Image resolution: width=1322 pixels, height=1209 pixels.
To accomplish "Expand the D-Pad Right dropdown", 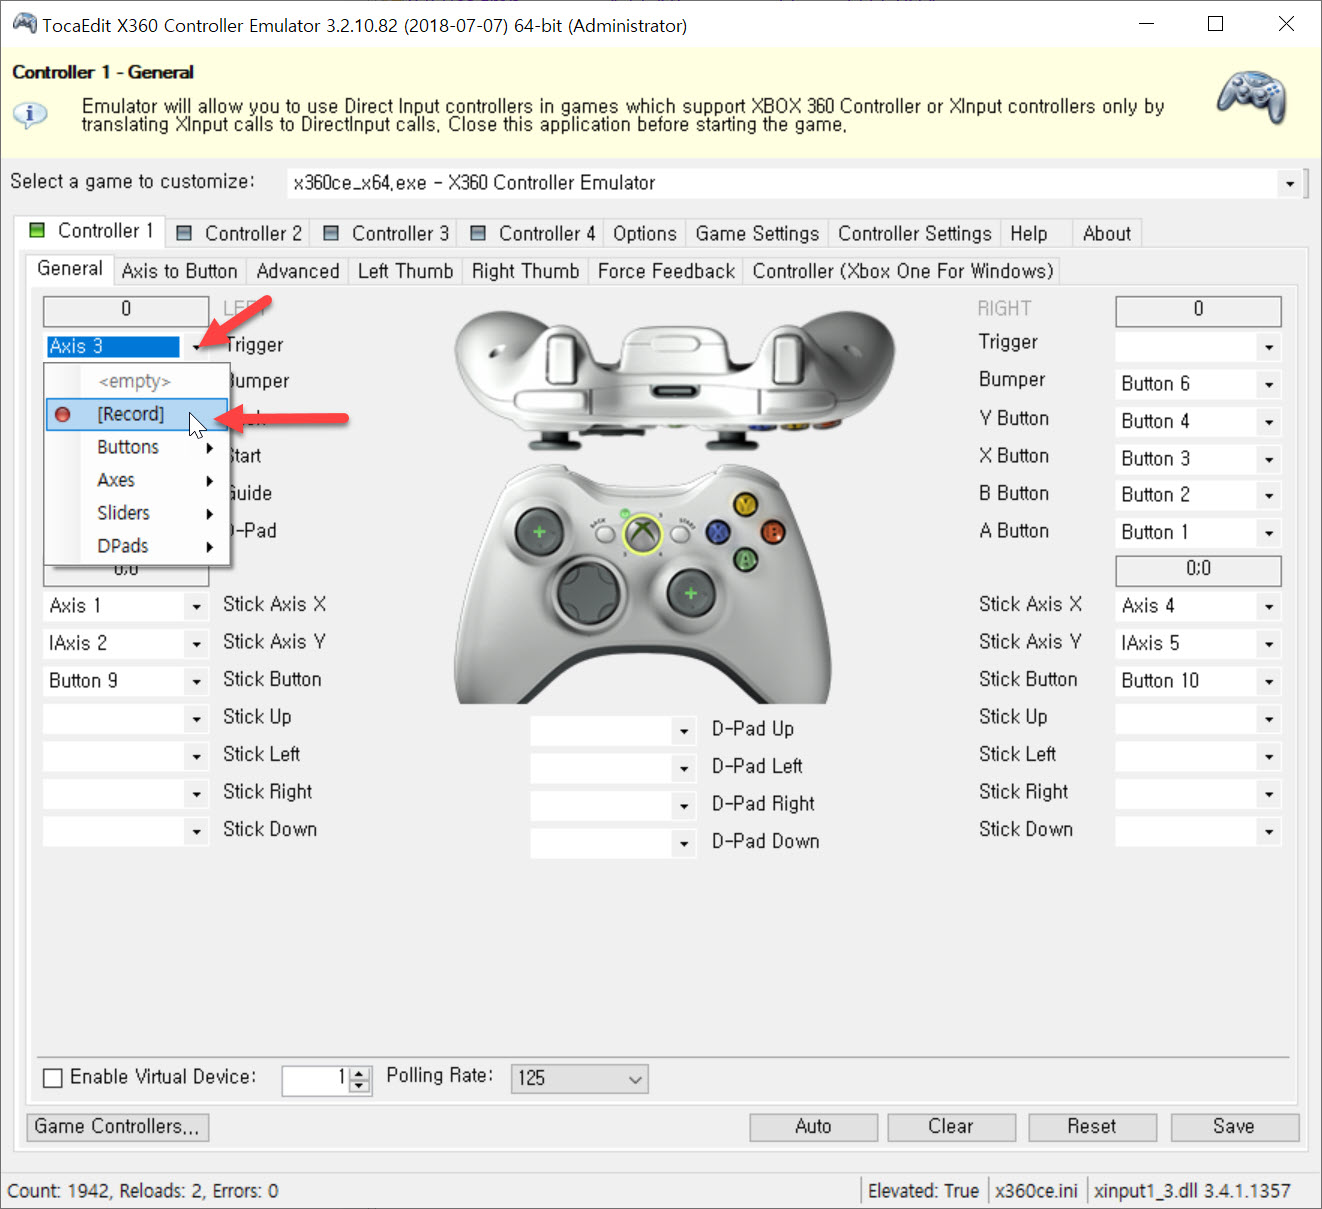I will pos(684,806).
